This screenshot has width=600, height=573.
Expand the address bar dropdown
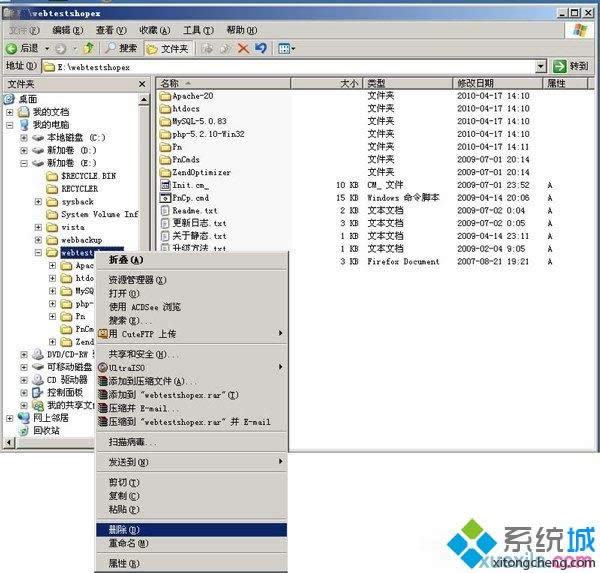[x=541, y=66]
